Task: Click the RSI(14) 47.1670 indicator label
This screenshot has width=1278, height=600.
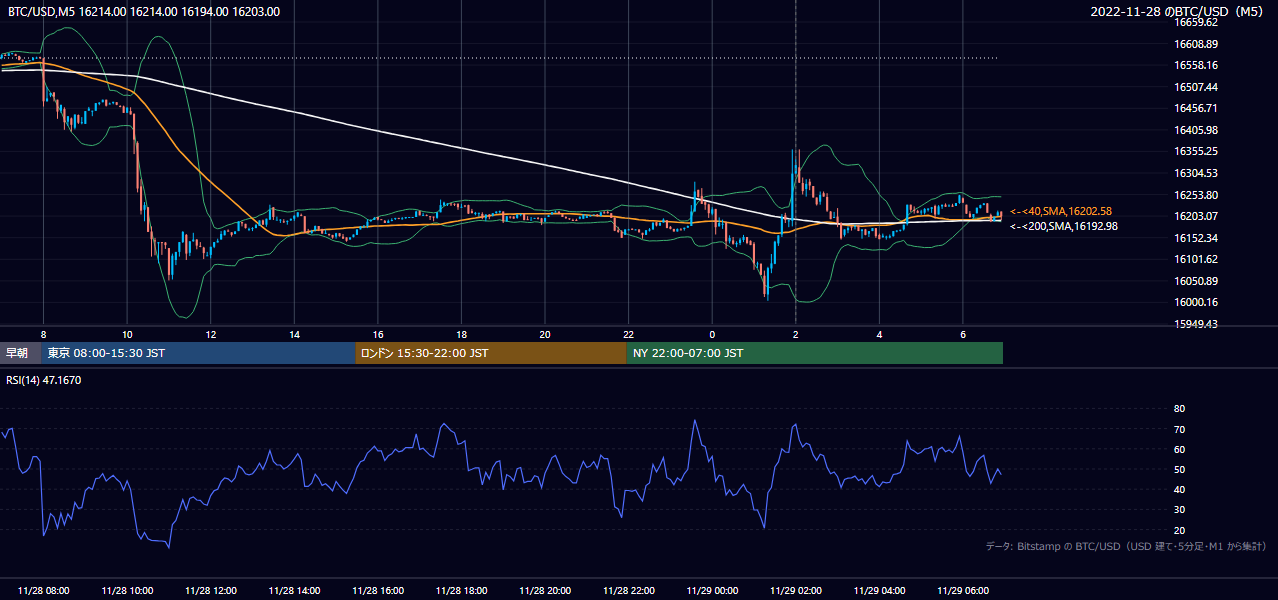Action: click(44, 380)
